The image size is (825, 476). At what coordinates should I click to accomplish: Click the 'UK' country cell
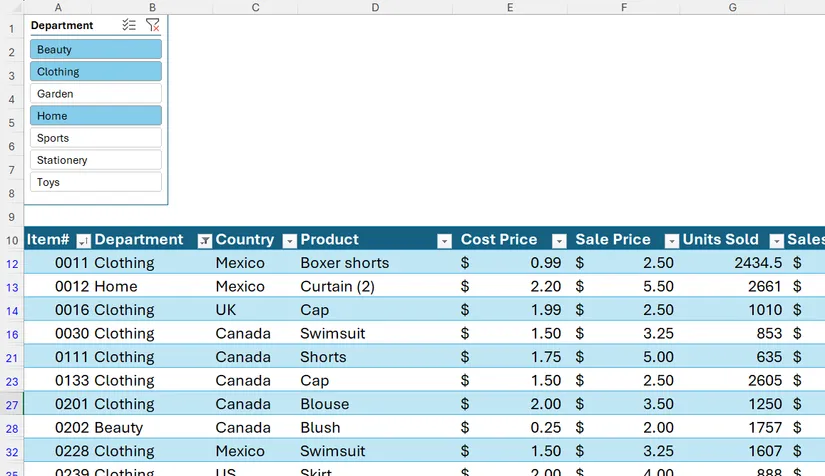coord(255,310)
